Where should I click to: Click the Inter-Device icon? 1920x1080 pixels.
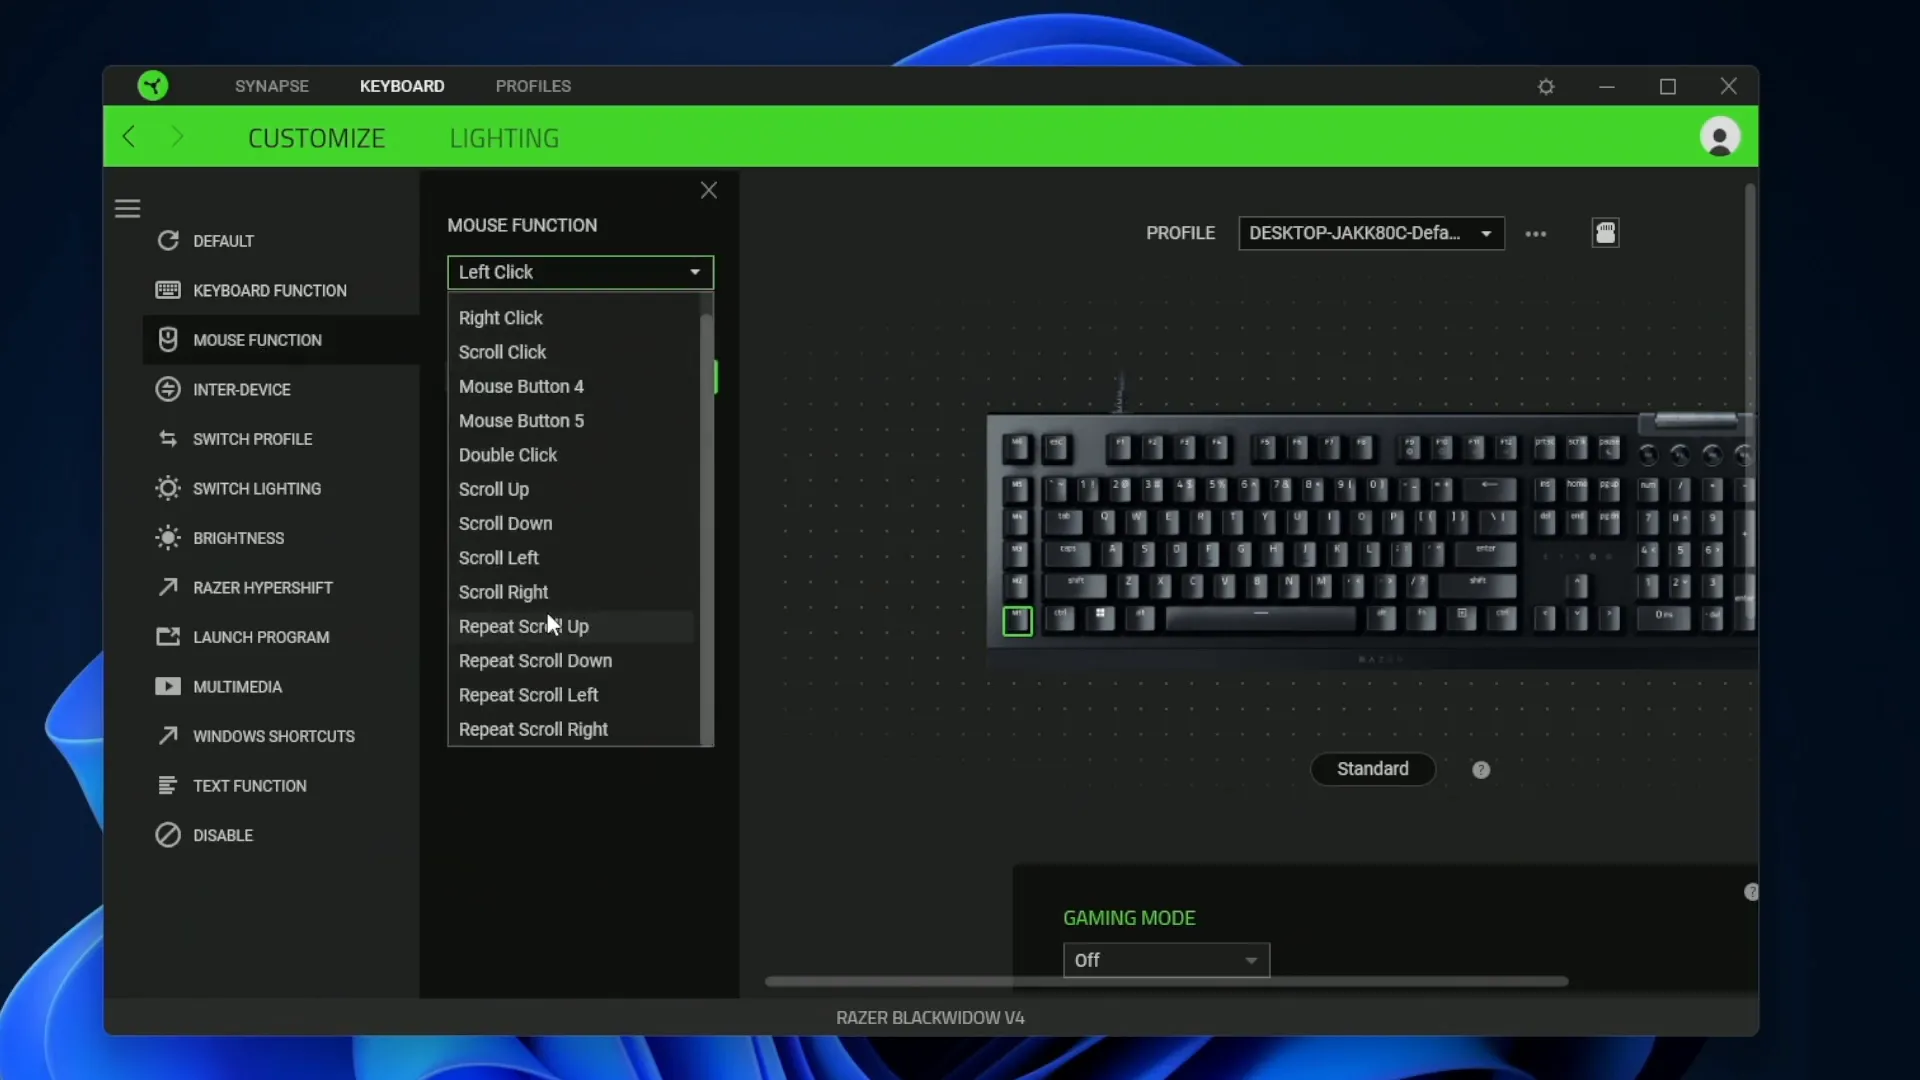168,389
